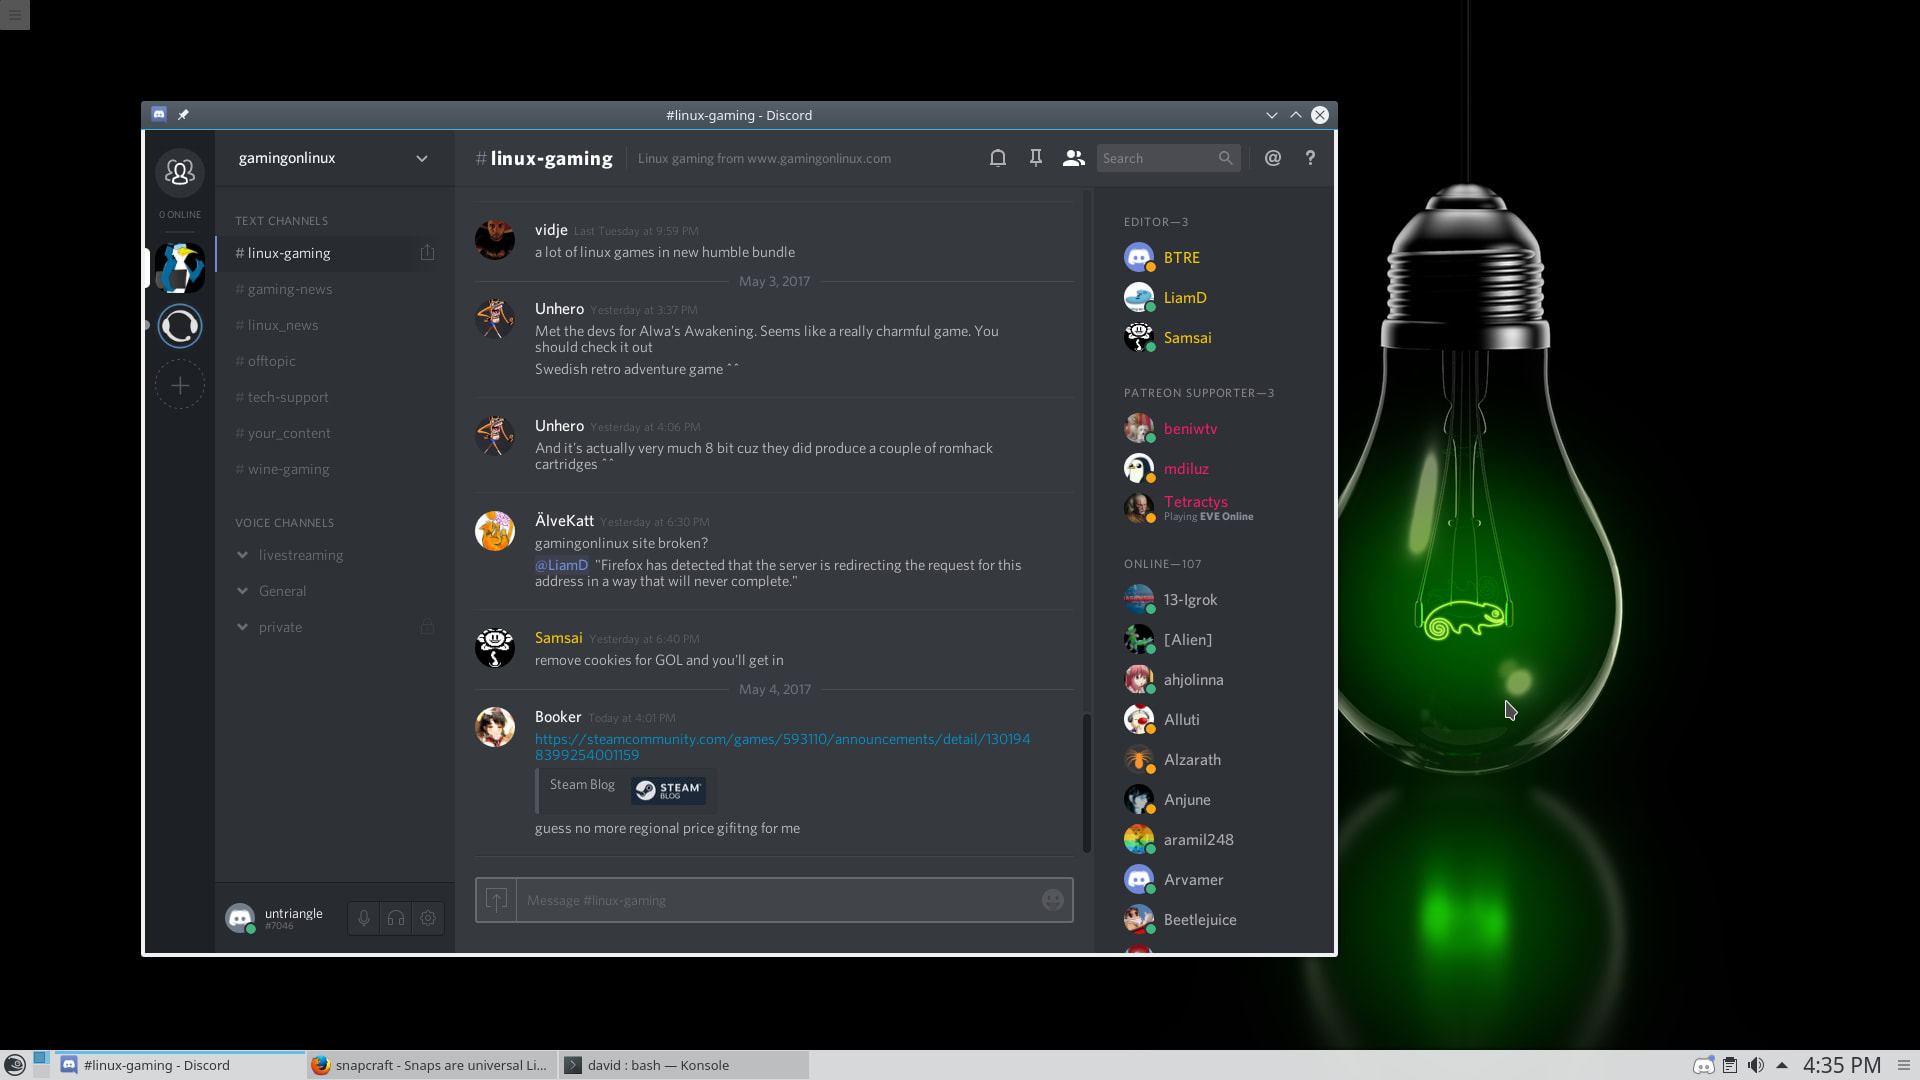
Task: Toggle microphone mute button
Action: click(364, 918)
